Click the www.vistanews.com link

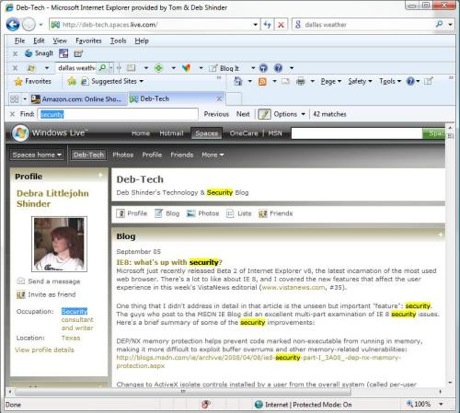click(293, 287)
